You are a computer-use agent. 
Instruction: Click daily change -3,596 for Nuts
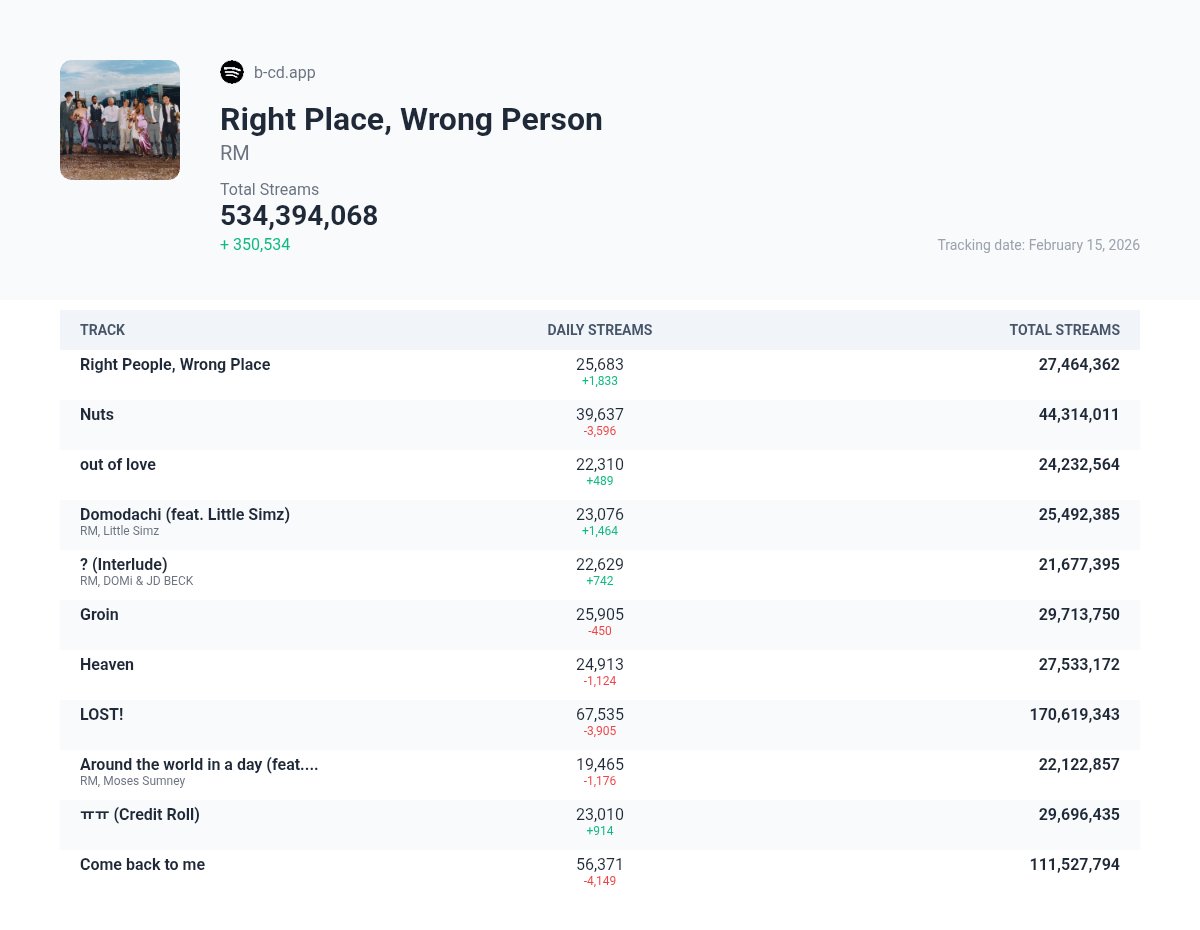point(600,431)
